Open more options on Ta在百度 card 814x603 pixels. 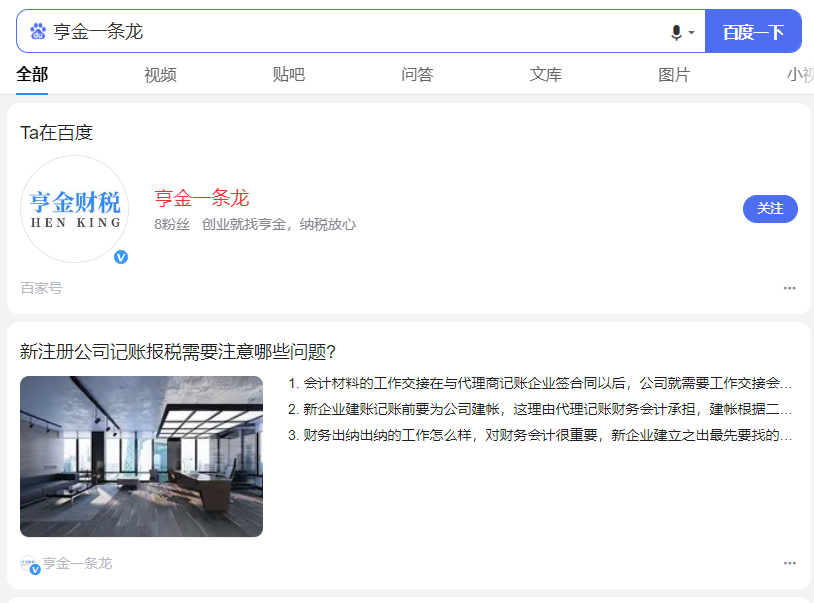click(x=789, y=288)
